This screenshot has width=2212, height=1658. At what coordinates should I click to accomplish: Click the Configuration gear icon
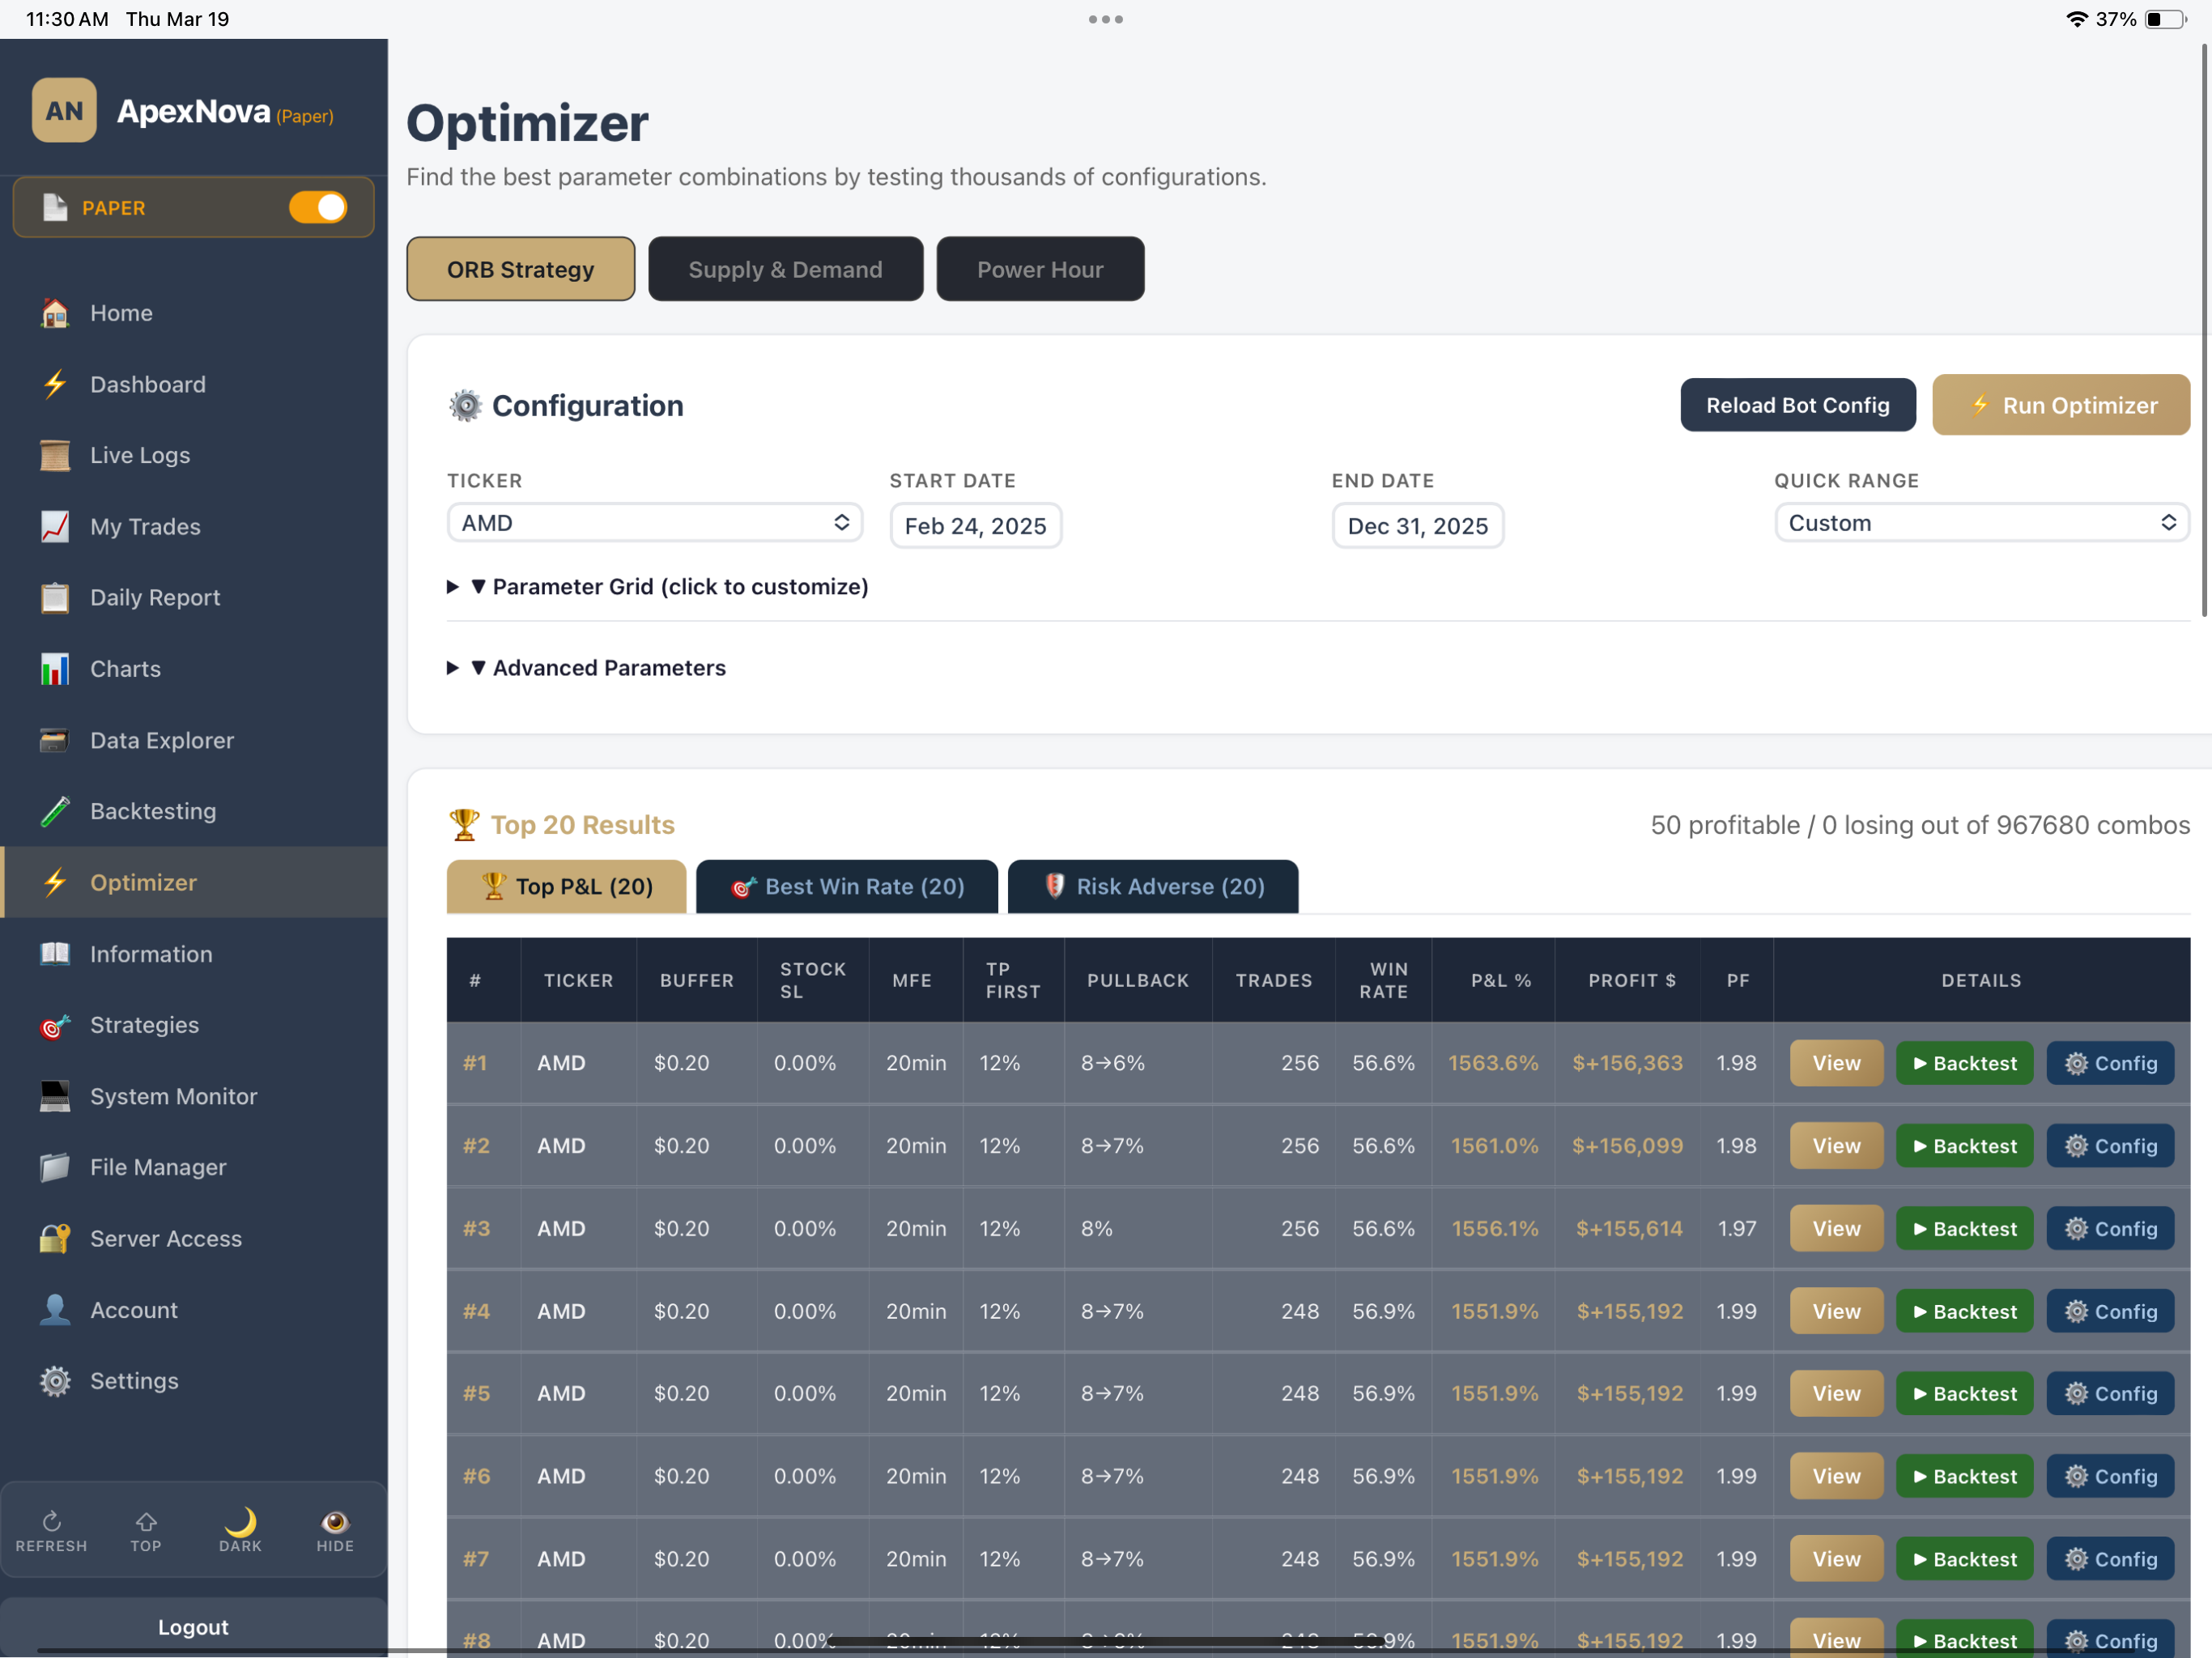[465, 405]
